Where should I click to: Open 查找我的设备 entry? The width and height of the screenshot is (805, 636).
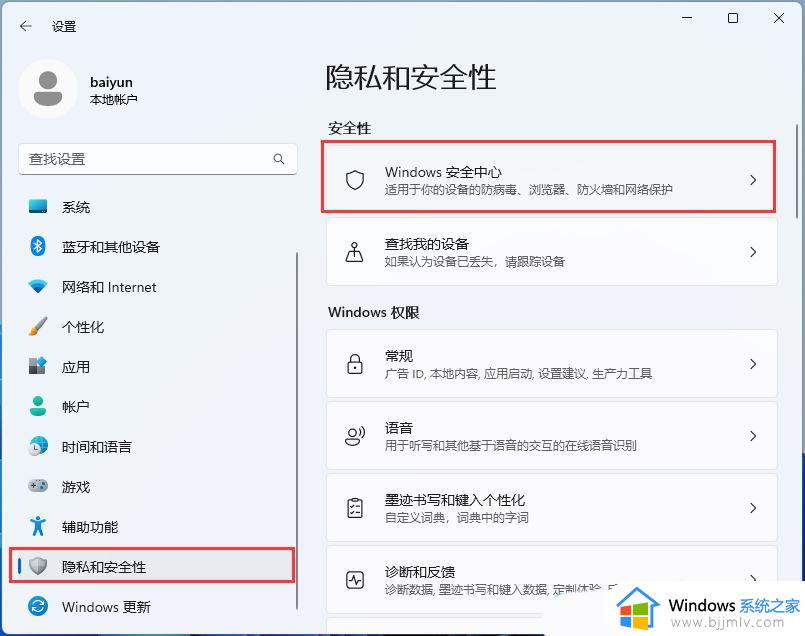pyautogui.click(x=552, y=252)
